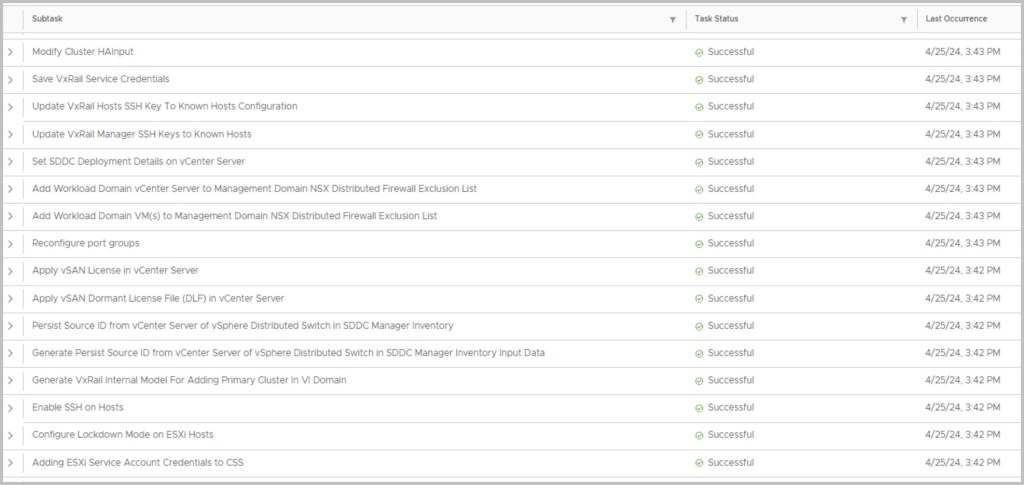Sort by the Subtask column header
The height and width of the screenshot is (485, 1024).
click(47, 19)
